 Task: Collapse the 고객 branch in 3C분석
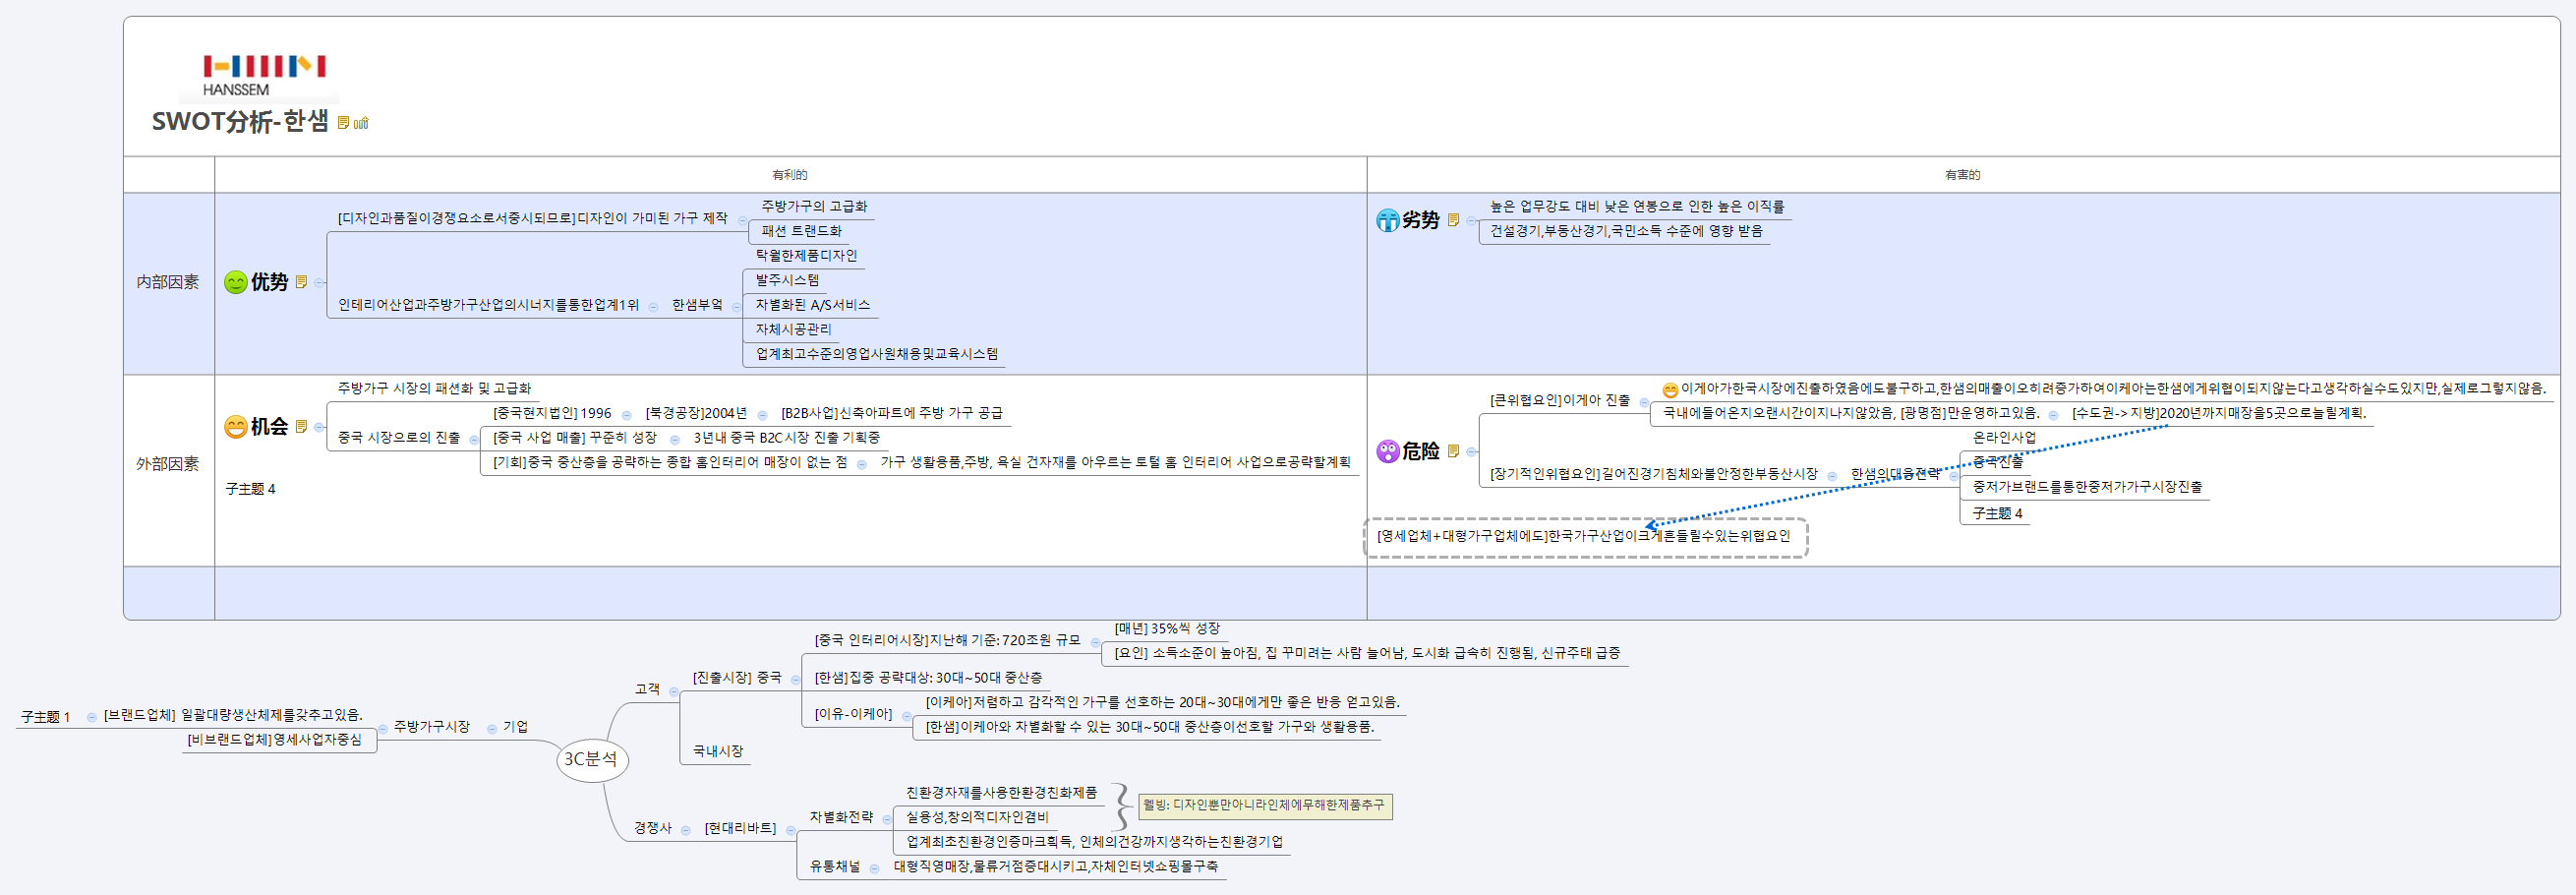click(x=673, y=691)
